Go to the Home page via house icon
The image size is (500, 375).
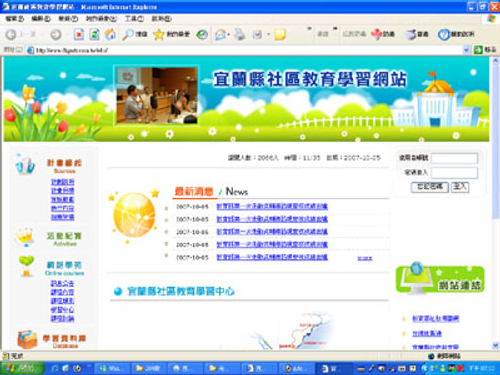click(x=110, y=34)
